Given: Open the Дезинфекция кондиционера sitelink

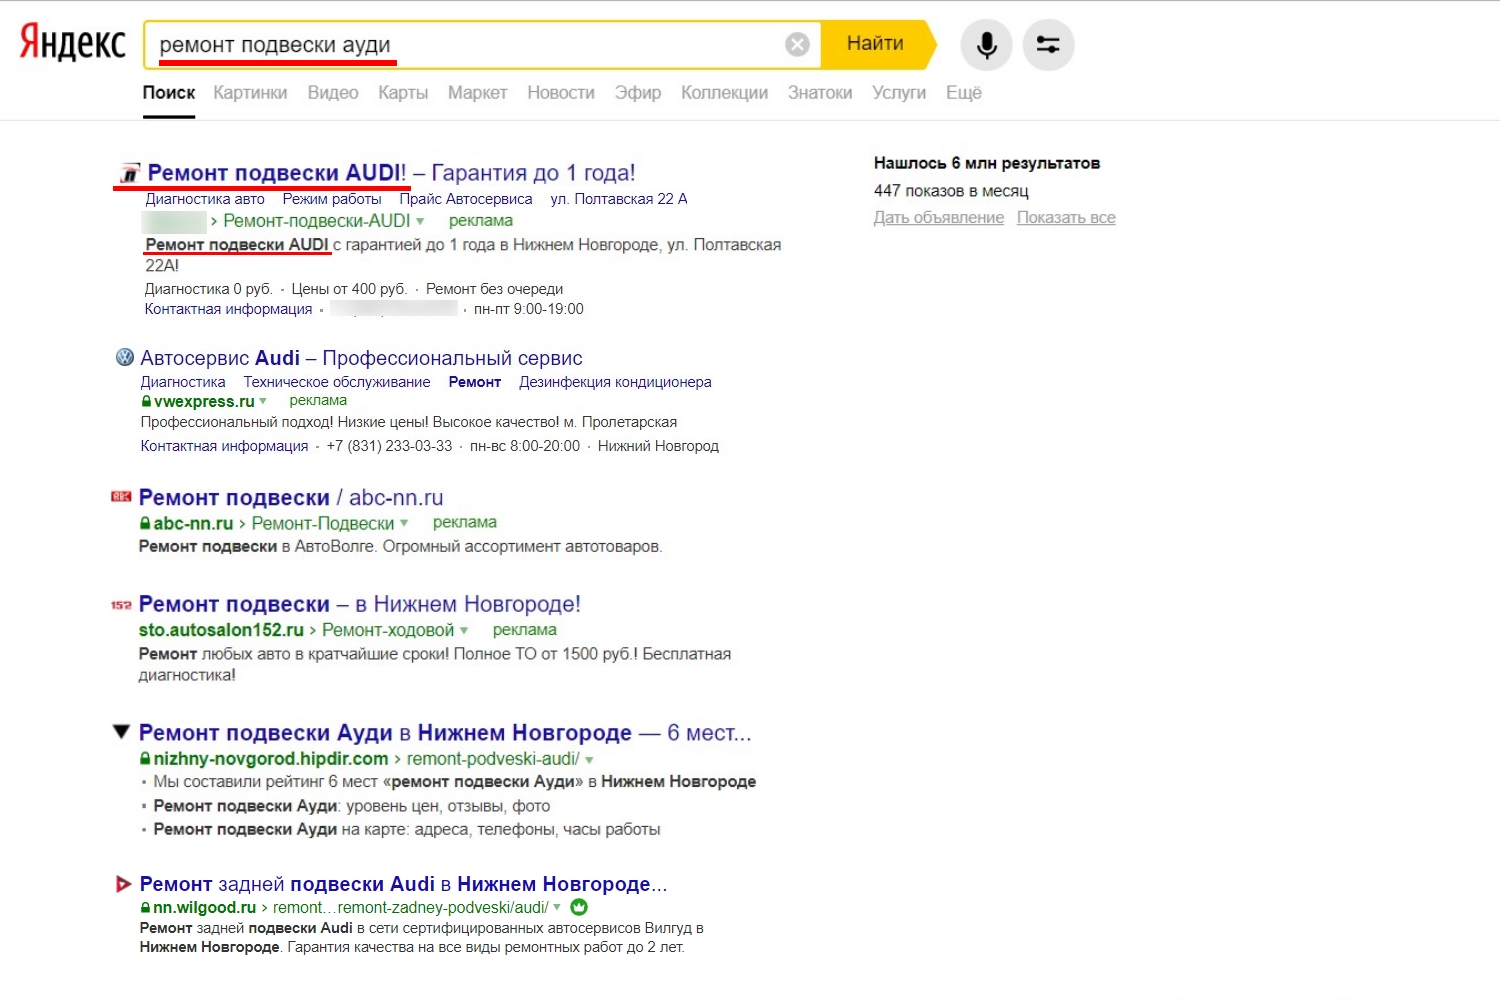Looking at the screenshot, I should coord(615,382).
